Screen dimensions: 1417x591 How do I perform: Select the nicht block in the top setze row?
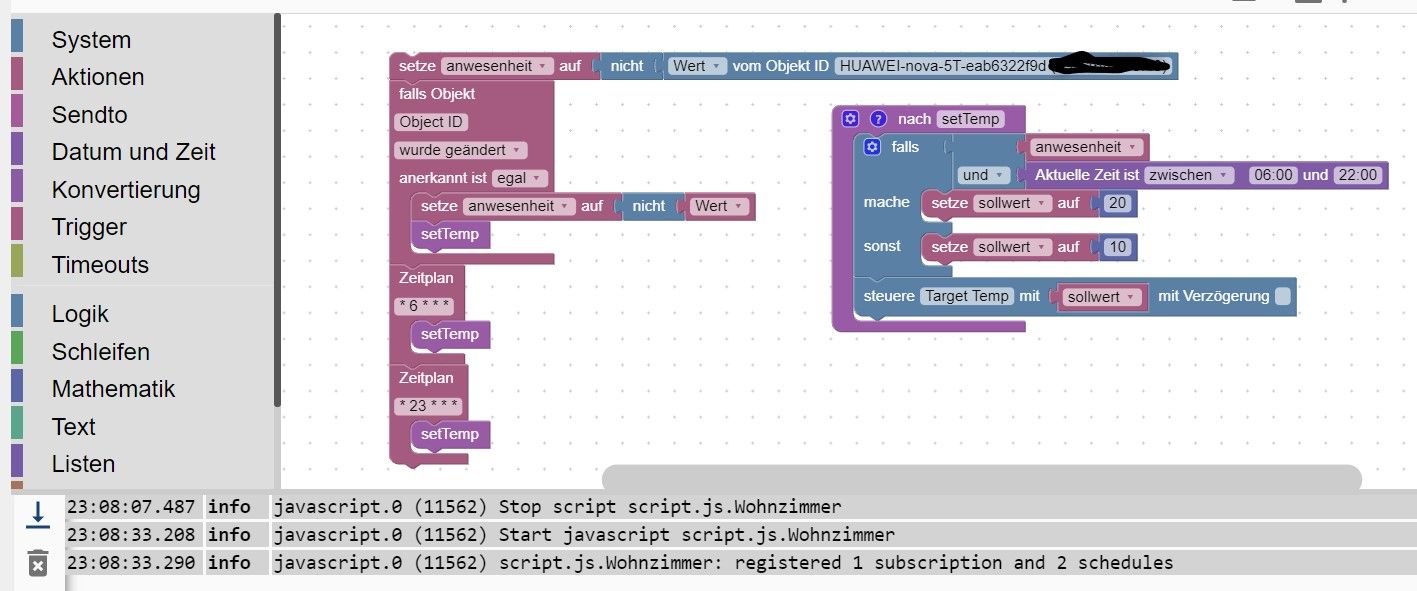point(627,66)
